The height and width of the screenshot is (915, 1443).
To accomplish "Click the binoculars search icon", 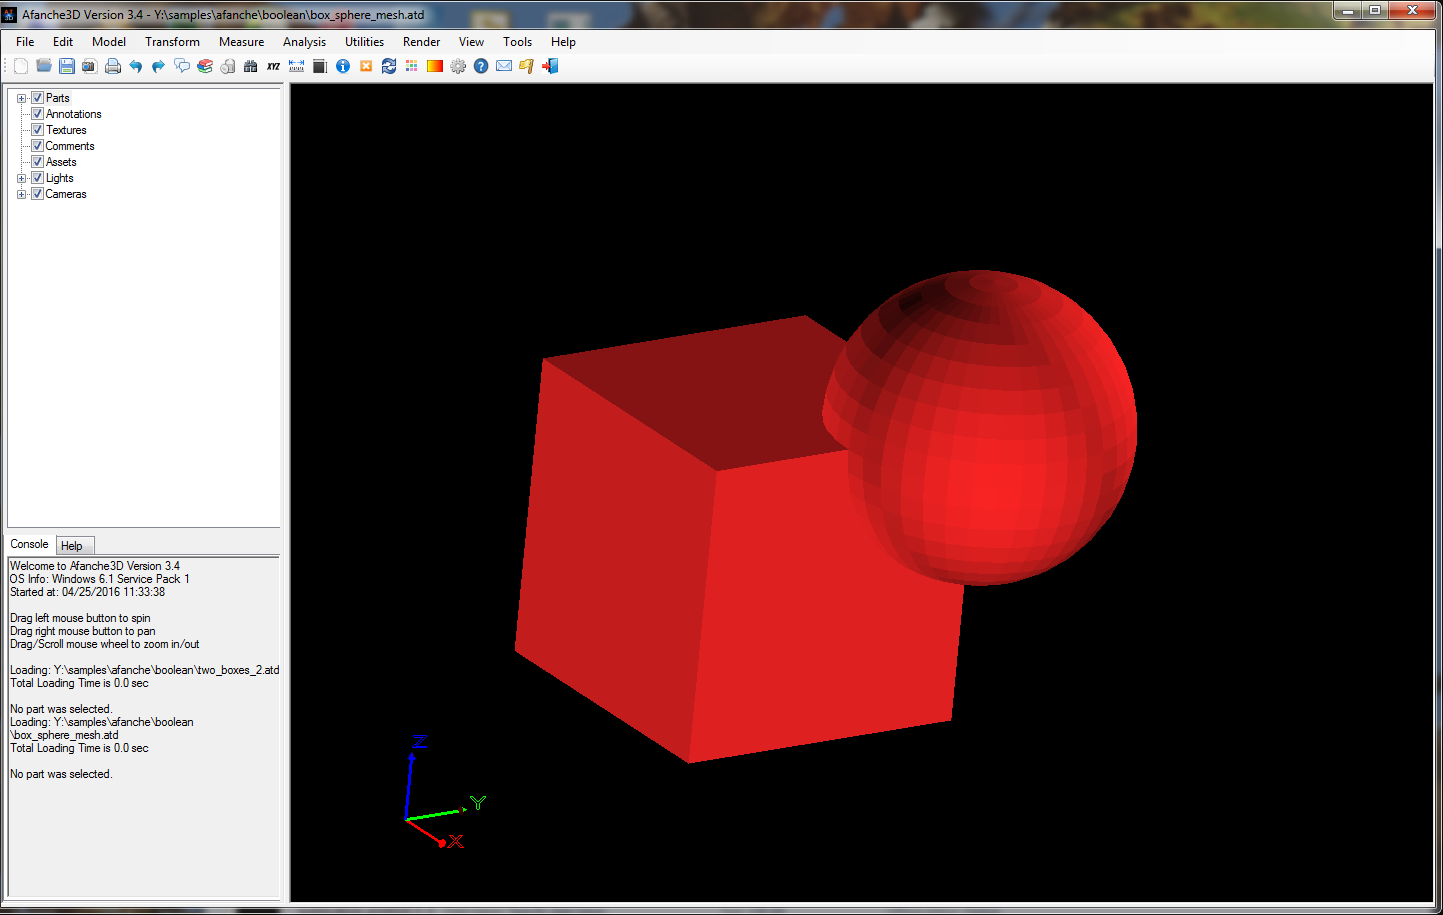I will [250, 66].
